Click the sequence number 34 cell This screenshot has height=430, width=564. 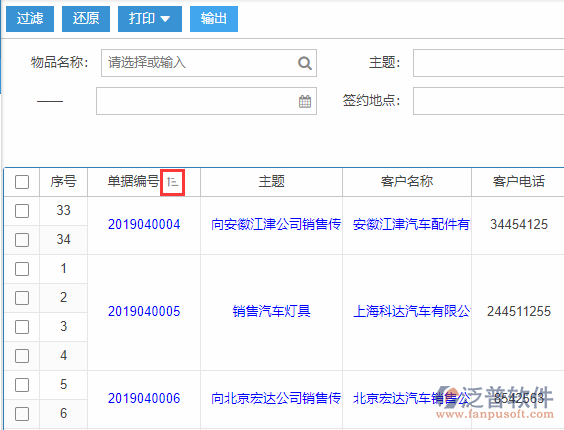pyautogui.click(x=63, y=240)
